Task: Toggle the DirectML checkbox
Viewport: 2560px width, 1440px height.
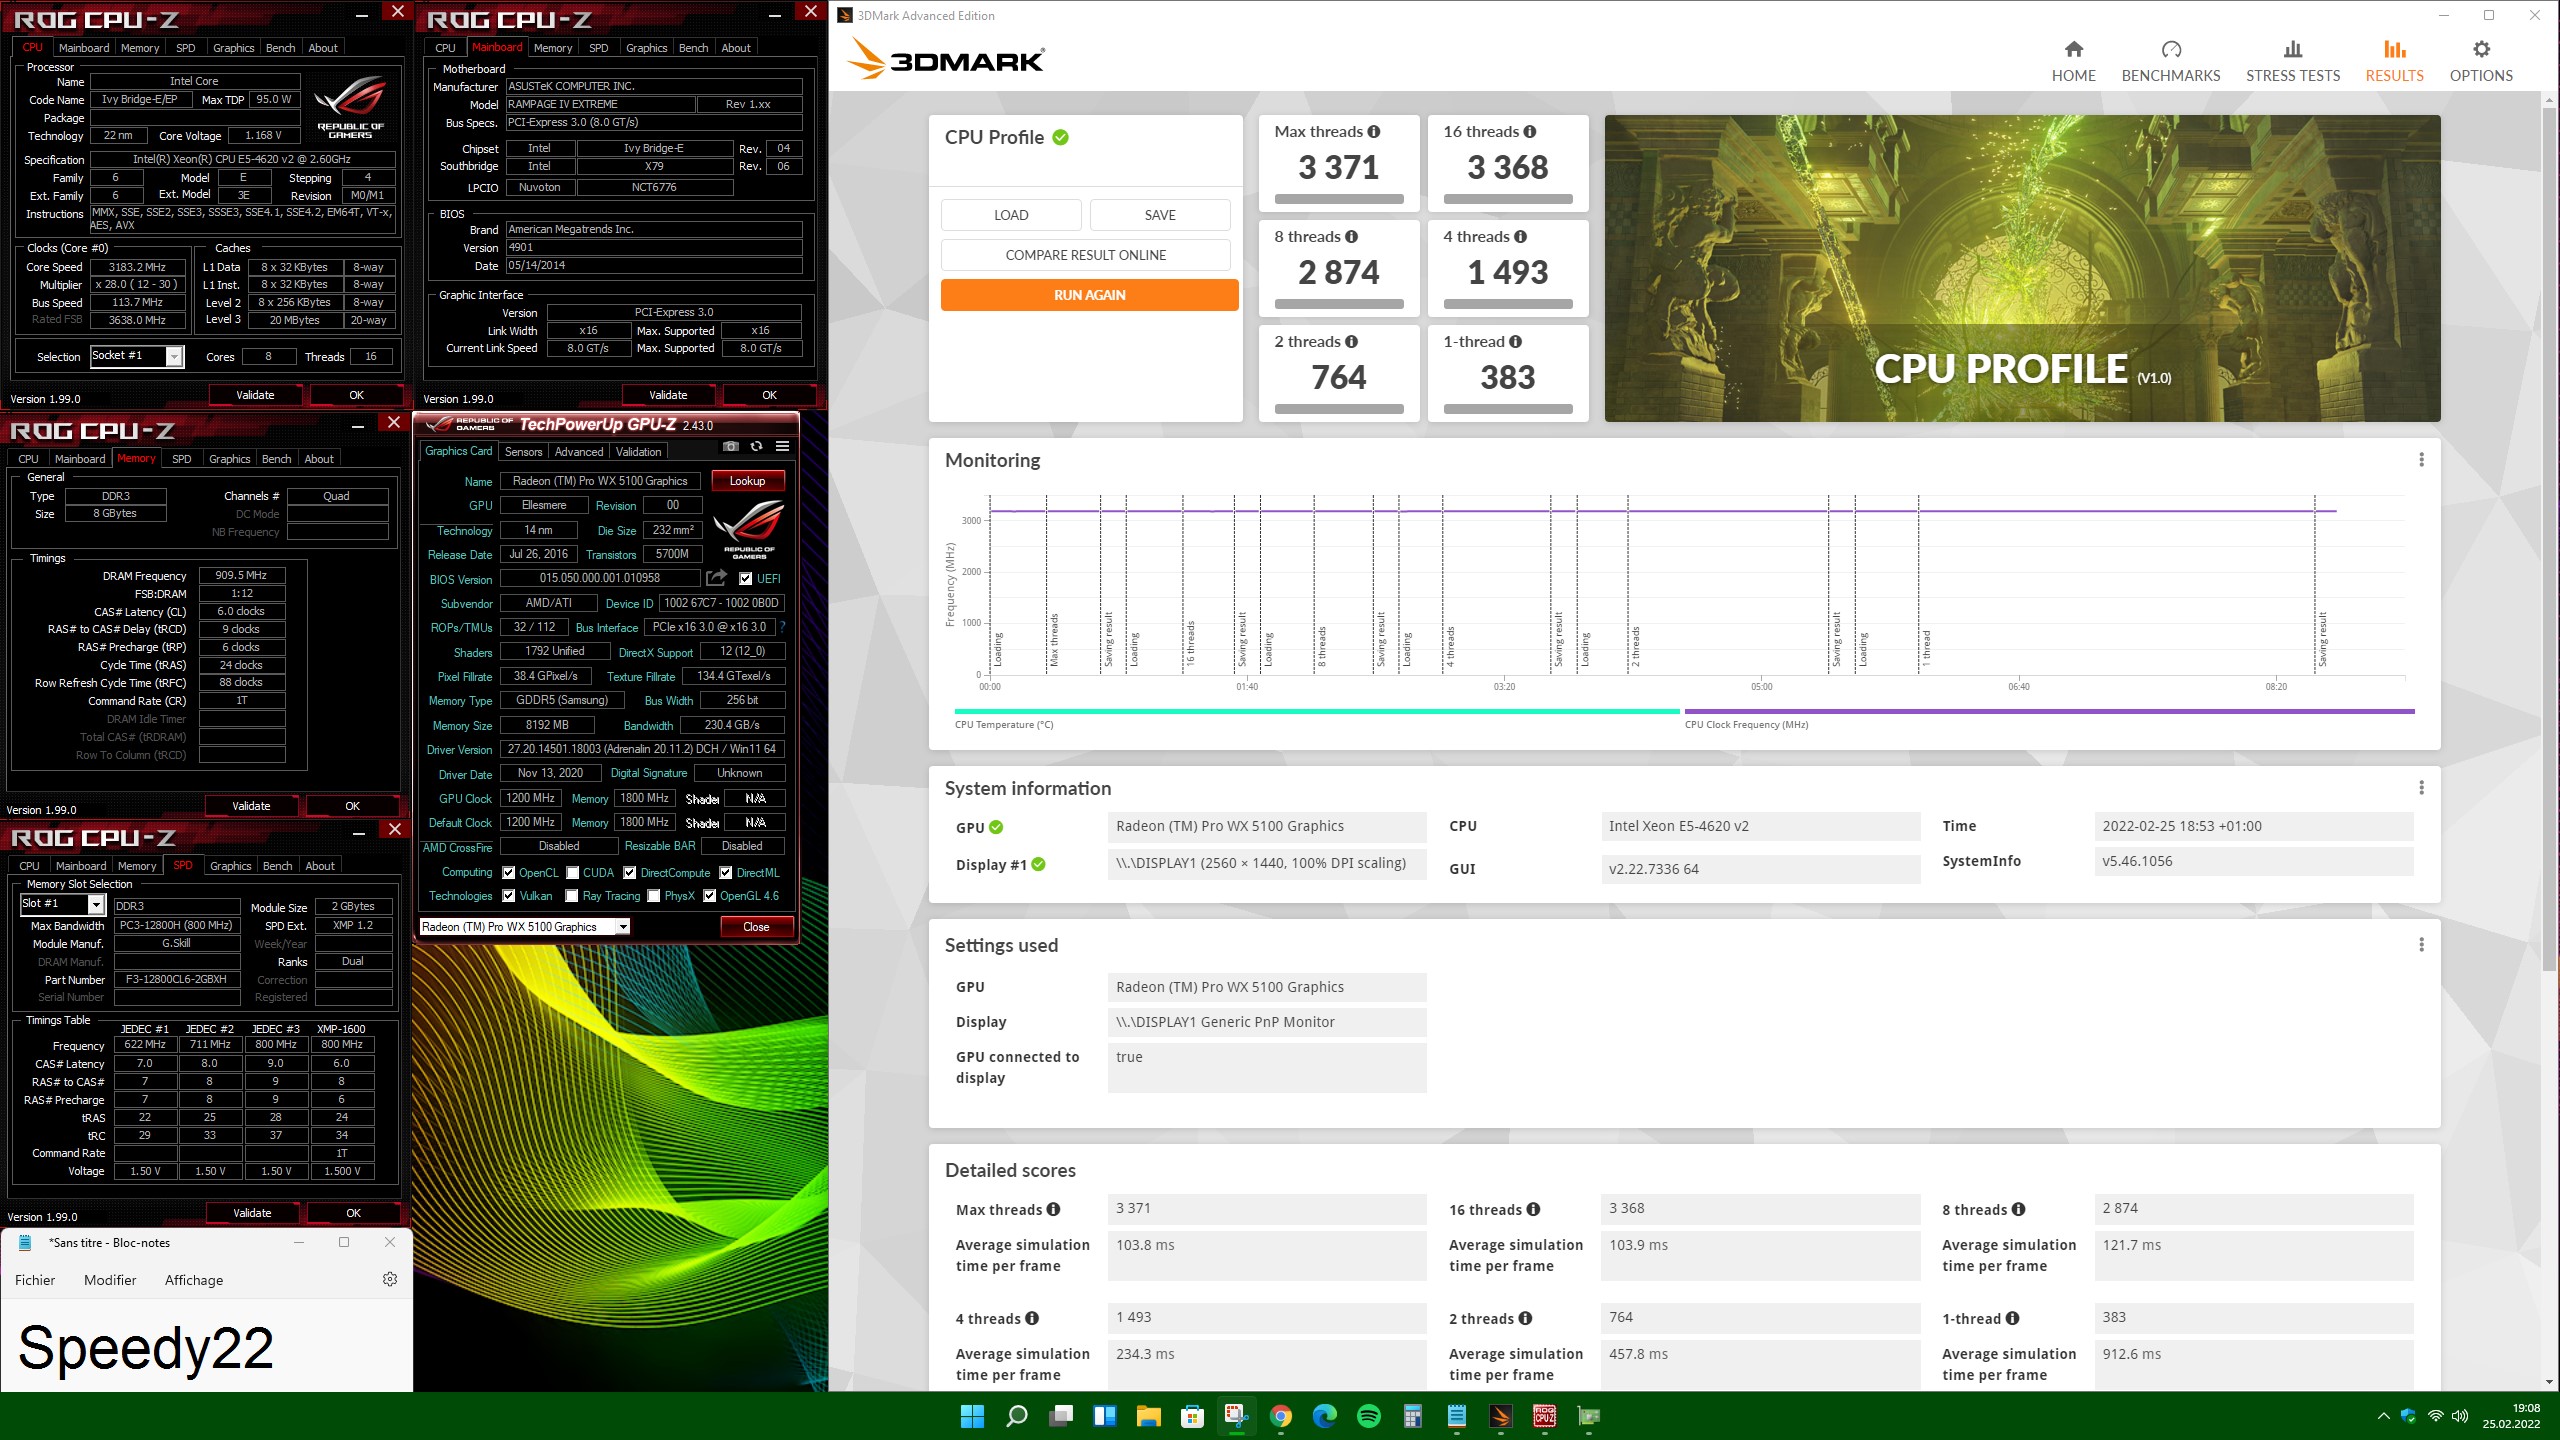Action: tap(726, 873)
